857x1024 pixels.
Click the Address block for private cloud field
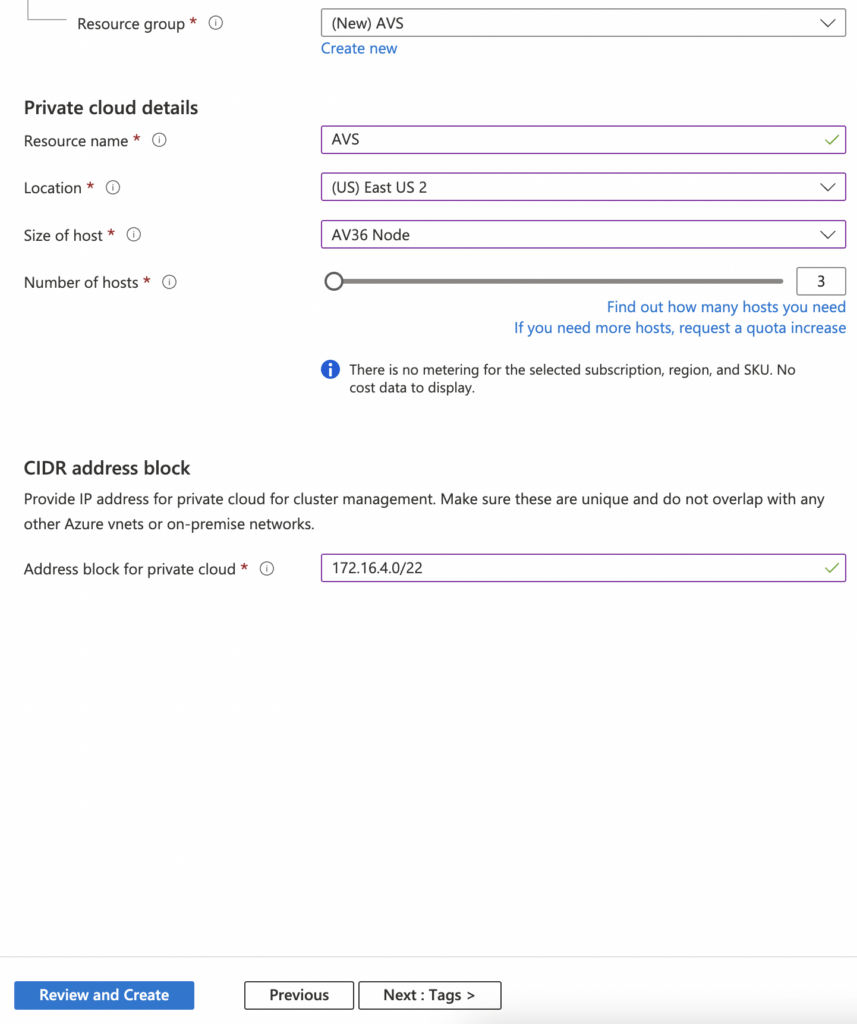[x=570, y=568]
